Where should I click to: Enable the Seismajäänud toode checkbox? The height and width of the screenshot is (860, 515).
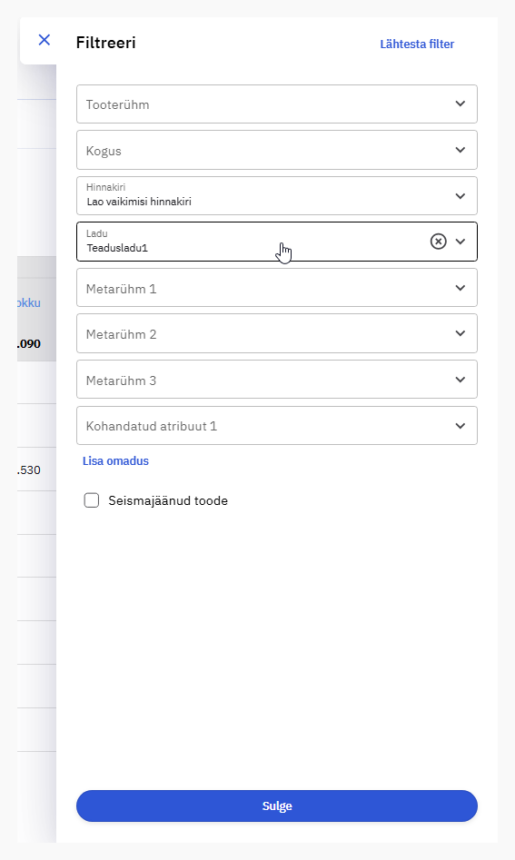92,500
